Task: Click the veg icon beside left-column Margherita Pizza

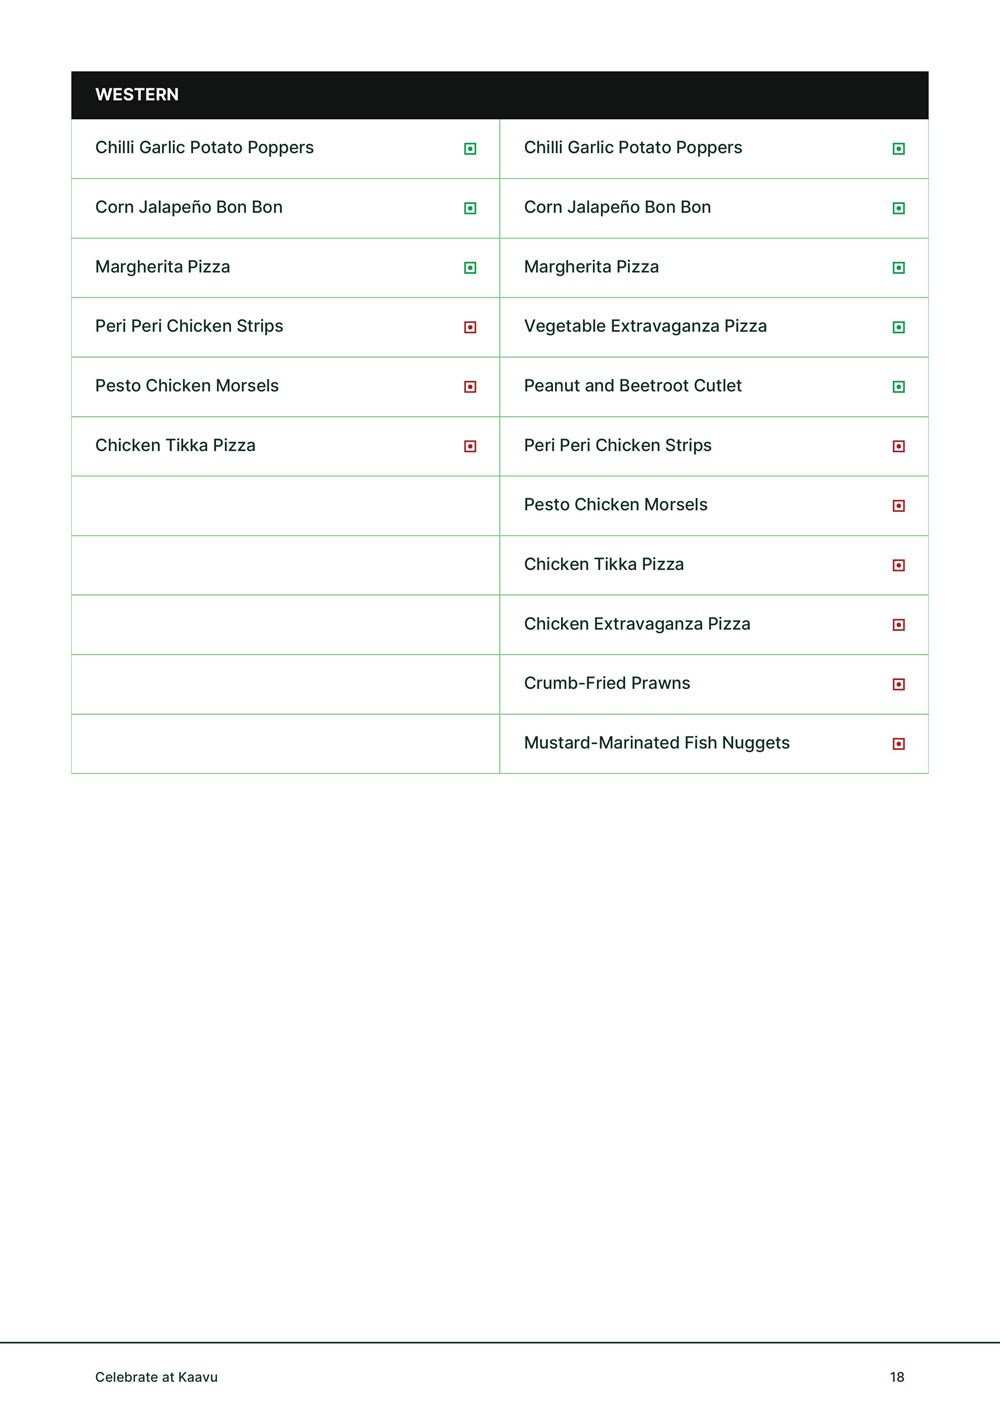Action: [470, 268]
